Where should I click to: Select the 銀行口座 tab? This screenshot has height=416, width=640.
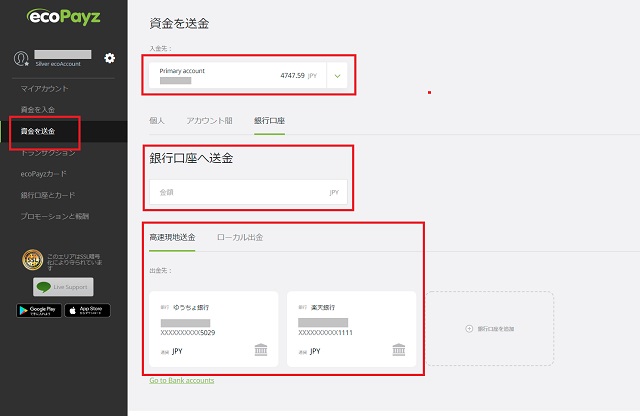(x=269, y=121)
